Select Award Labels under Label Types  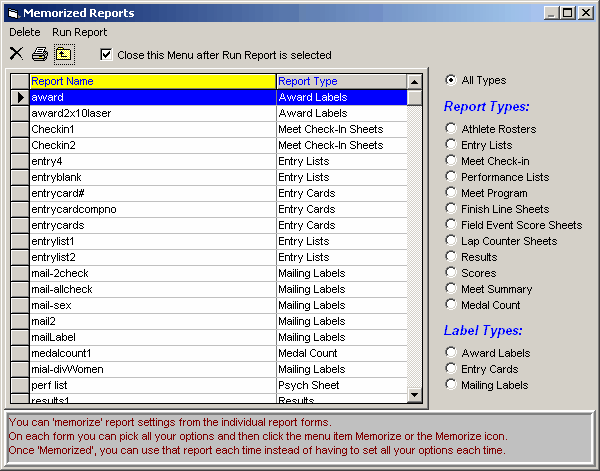tap(451, 352)
